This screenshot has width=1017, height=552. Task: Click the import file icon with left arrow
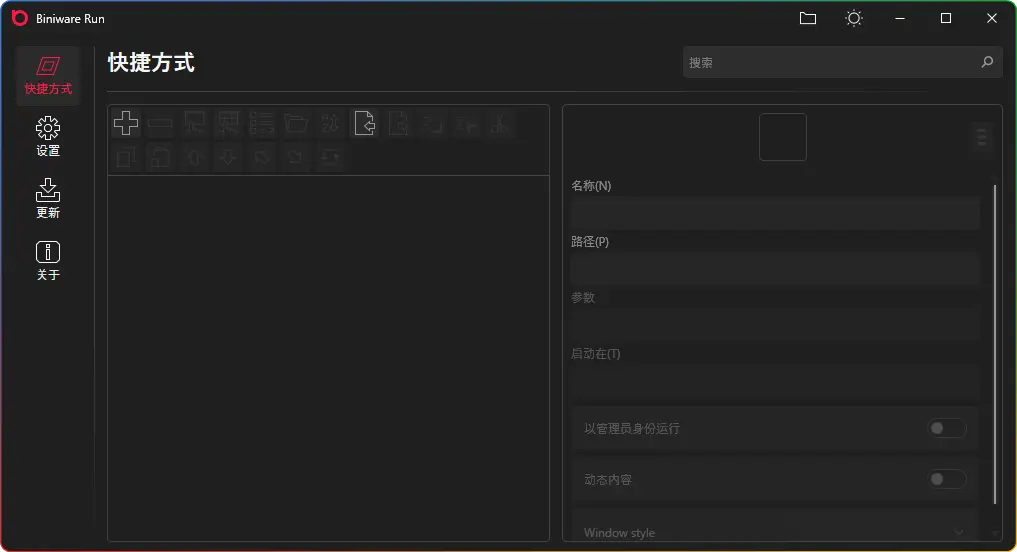[365, 123]
